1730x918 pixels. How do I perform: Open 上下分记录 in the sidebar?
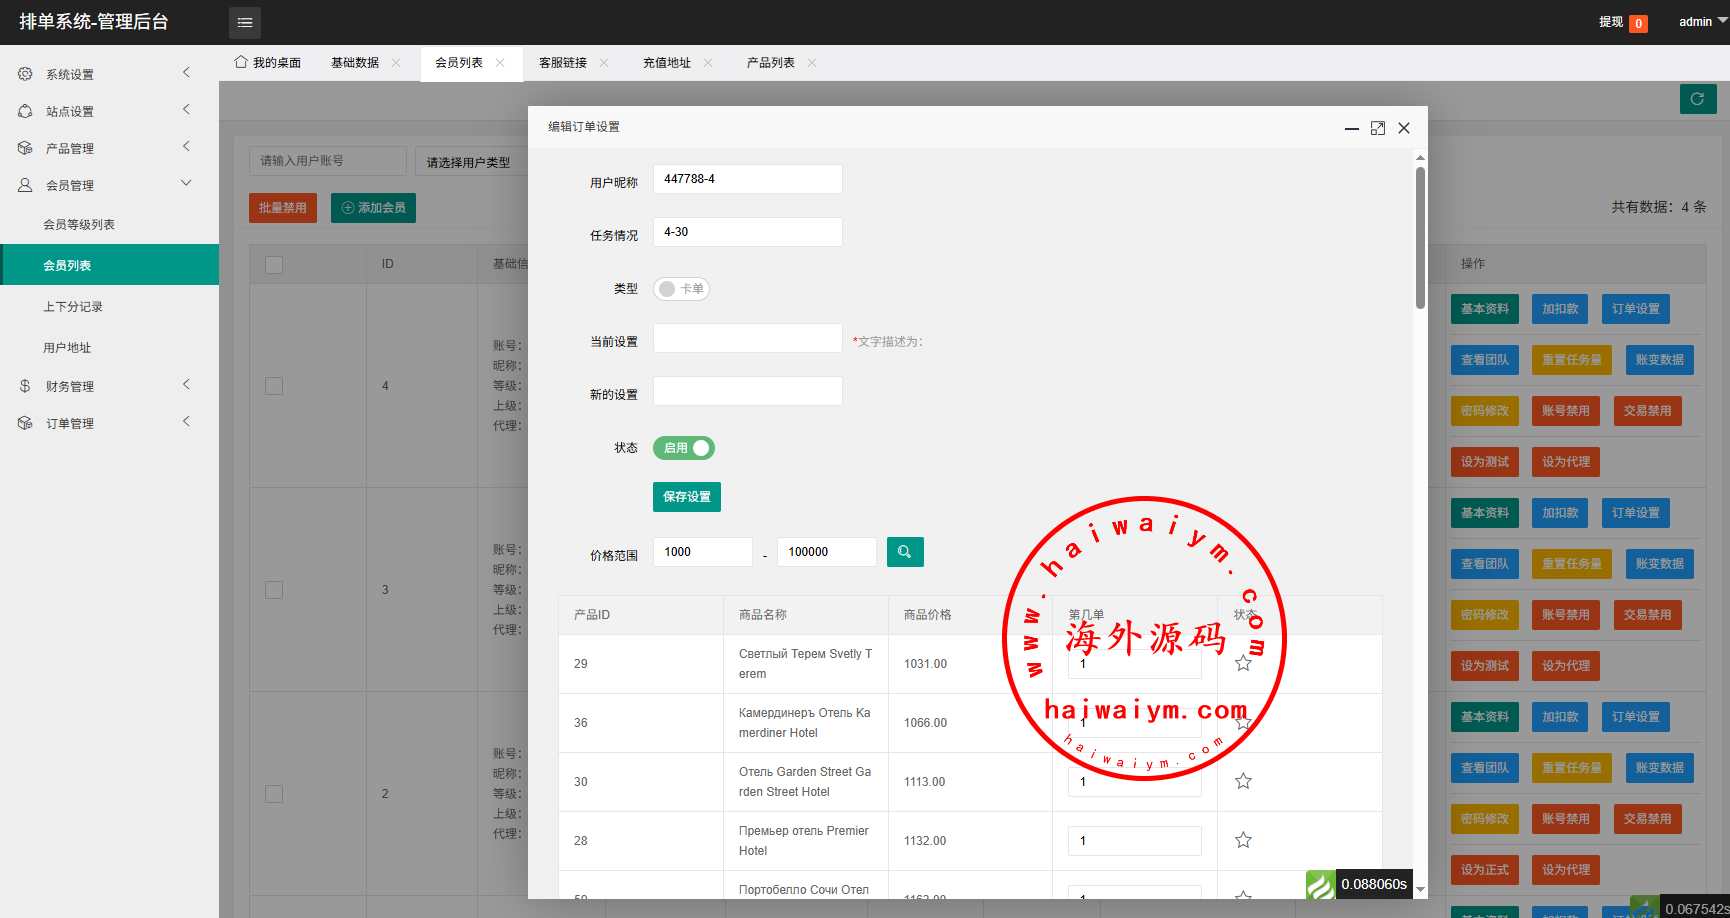[x=73, y=307]
